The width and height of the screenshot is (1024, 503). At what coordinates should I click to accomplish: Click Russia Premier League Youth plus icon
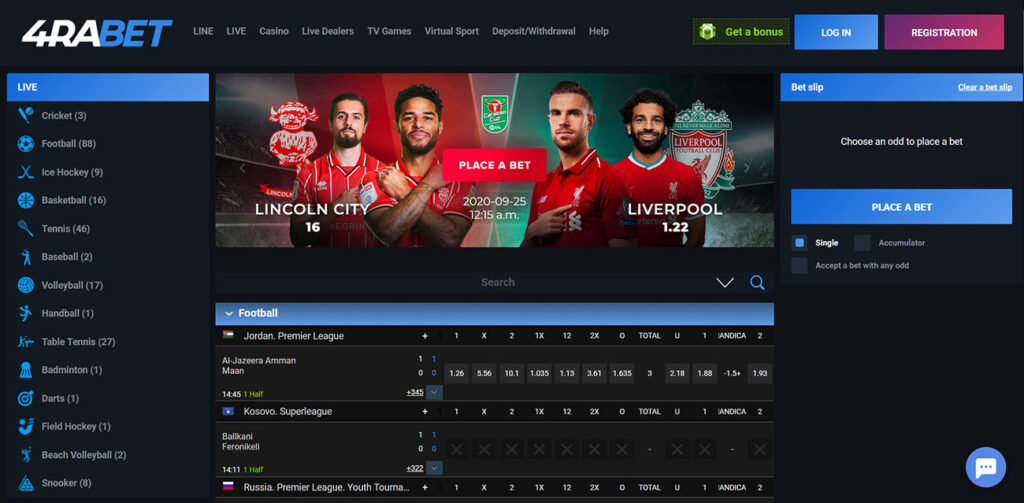[425, 487]
